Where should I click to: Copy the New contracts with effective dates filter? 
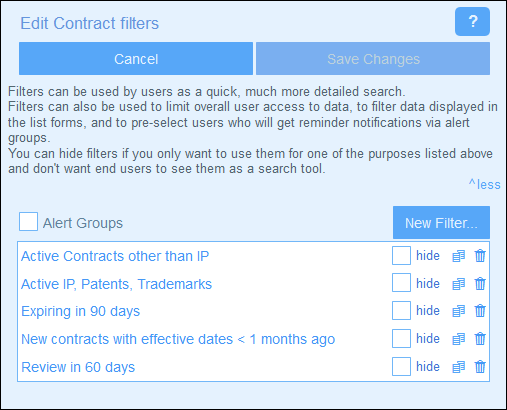tap(458, 339)
